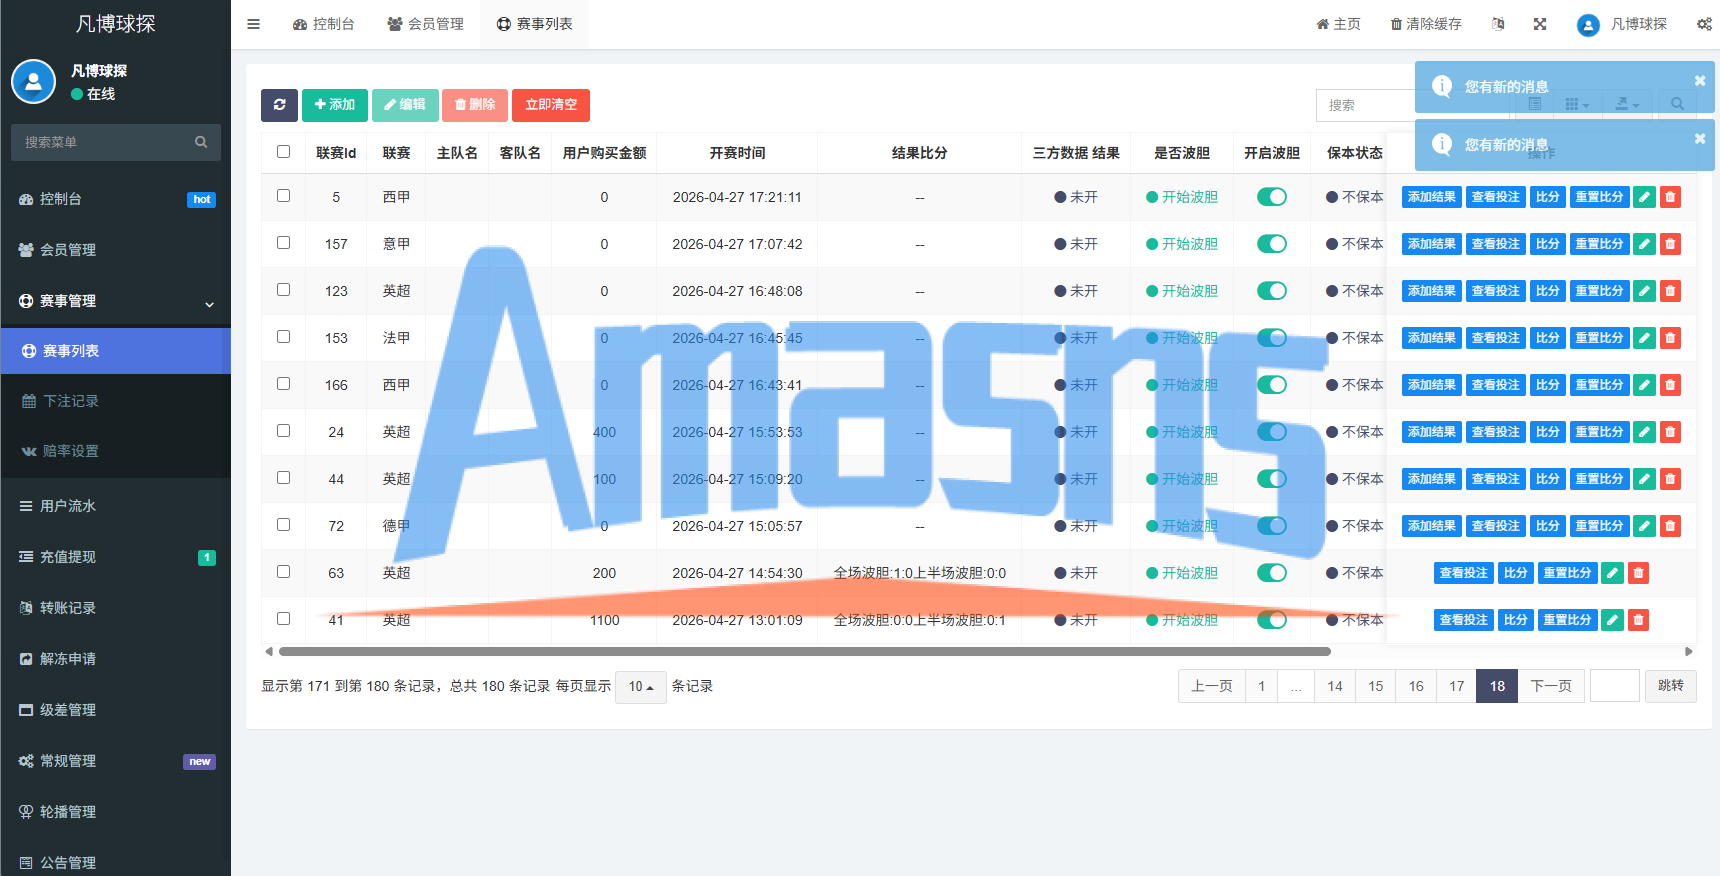Click the green edit pencil for row 5

click(1644, 197)
